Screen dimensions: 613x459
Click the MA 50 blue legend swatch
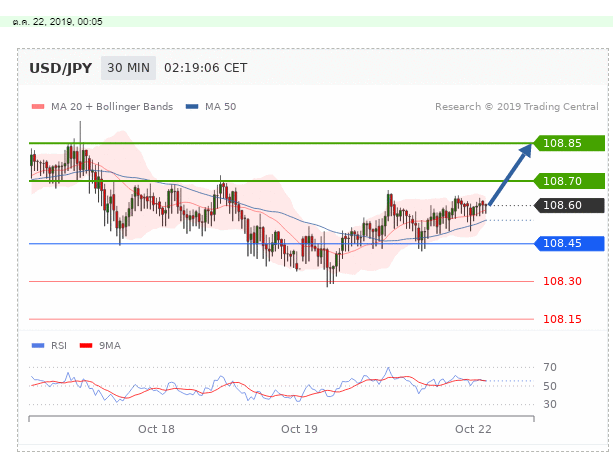(192, 107)
